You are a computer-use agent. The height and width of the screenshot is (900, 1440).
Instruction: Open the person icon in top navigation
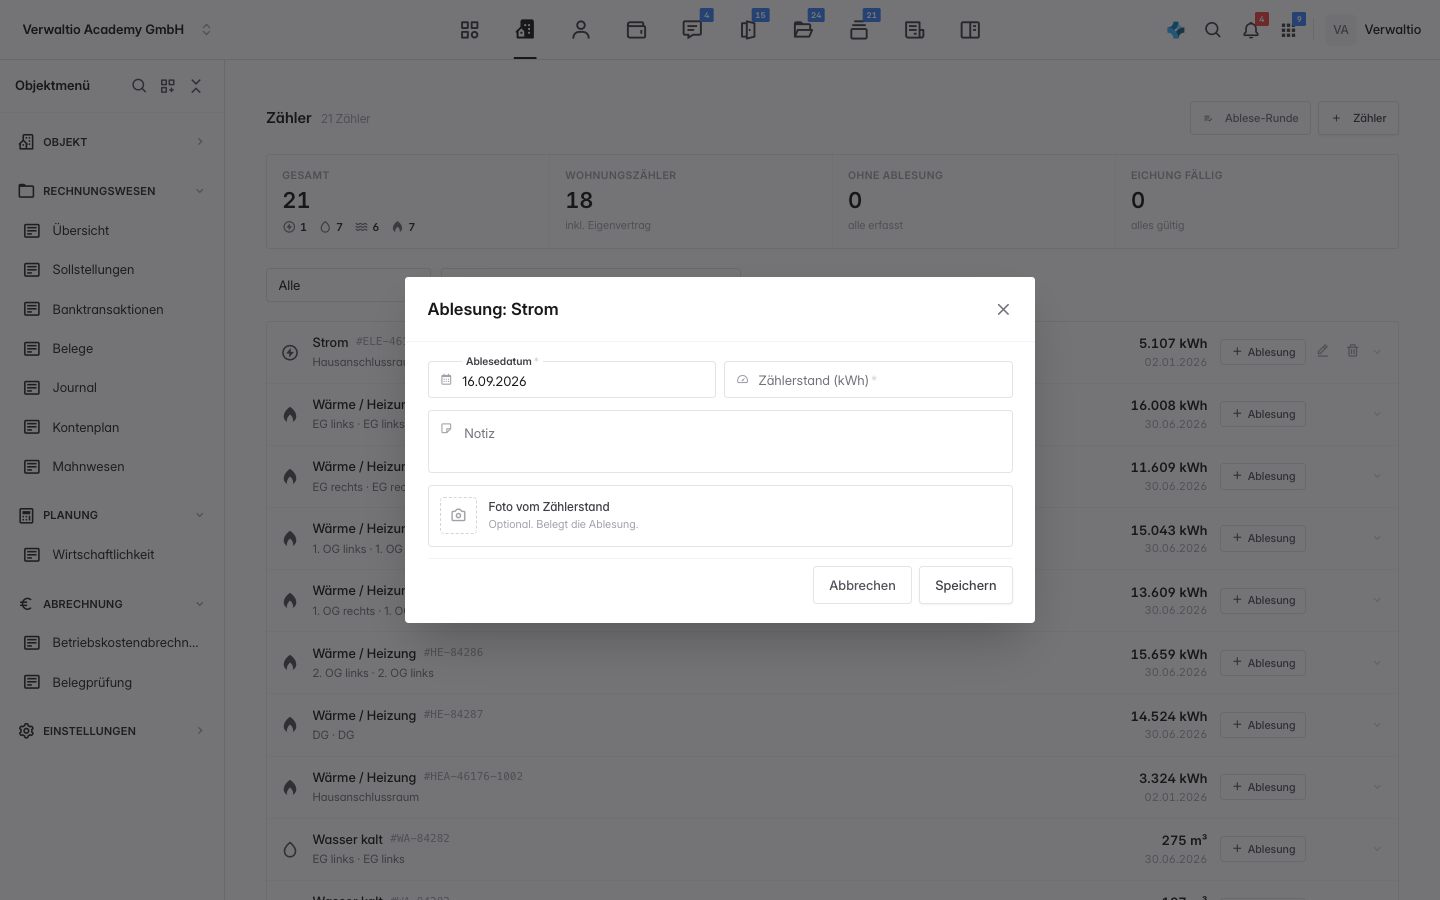[581, 30]
